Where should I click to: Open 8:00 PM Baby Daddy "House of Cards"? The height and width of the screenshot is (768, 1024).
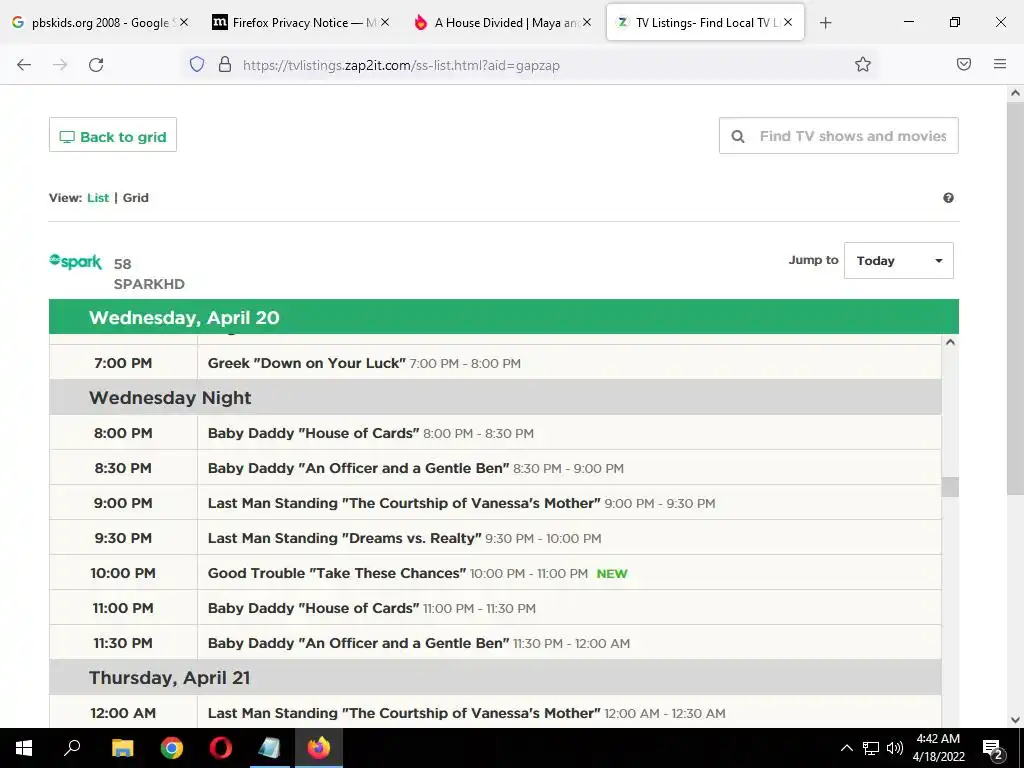[x=313, y=433]
